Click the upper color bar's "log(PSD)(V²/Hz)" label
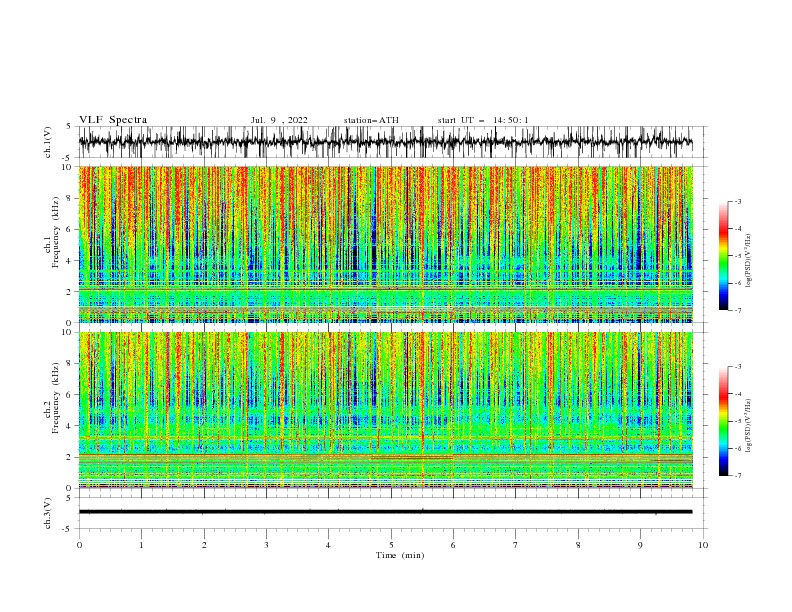Viewport: 792px width, 612px height. [x=748, y=261]
